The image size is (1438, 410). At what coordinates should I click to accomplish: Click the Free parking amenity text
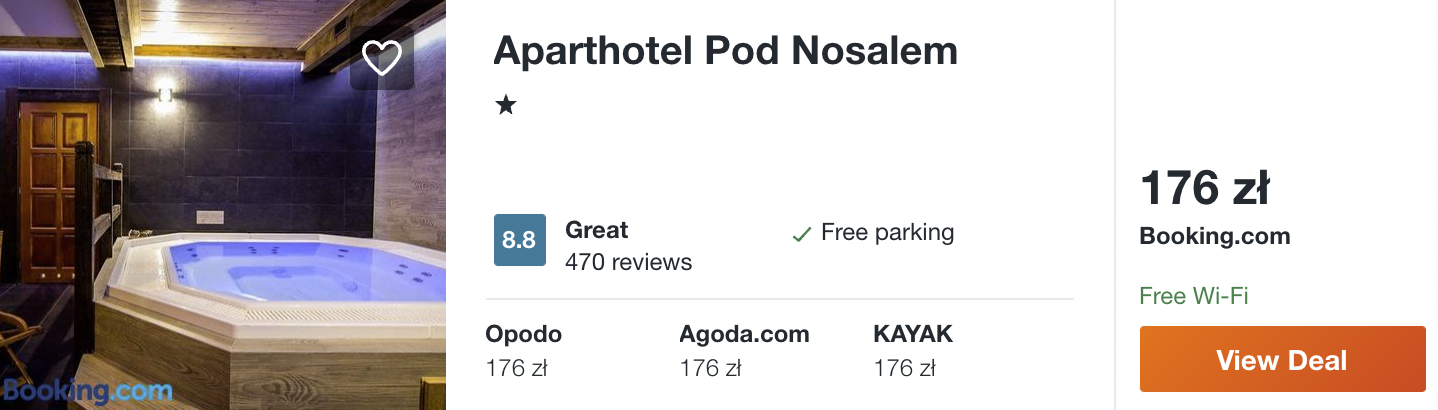pos(887,233)
